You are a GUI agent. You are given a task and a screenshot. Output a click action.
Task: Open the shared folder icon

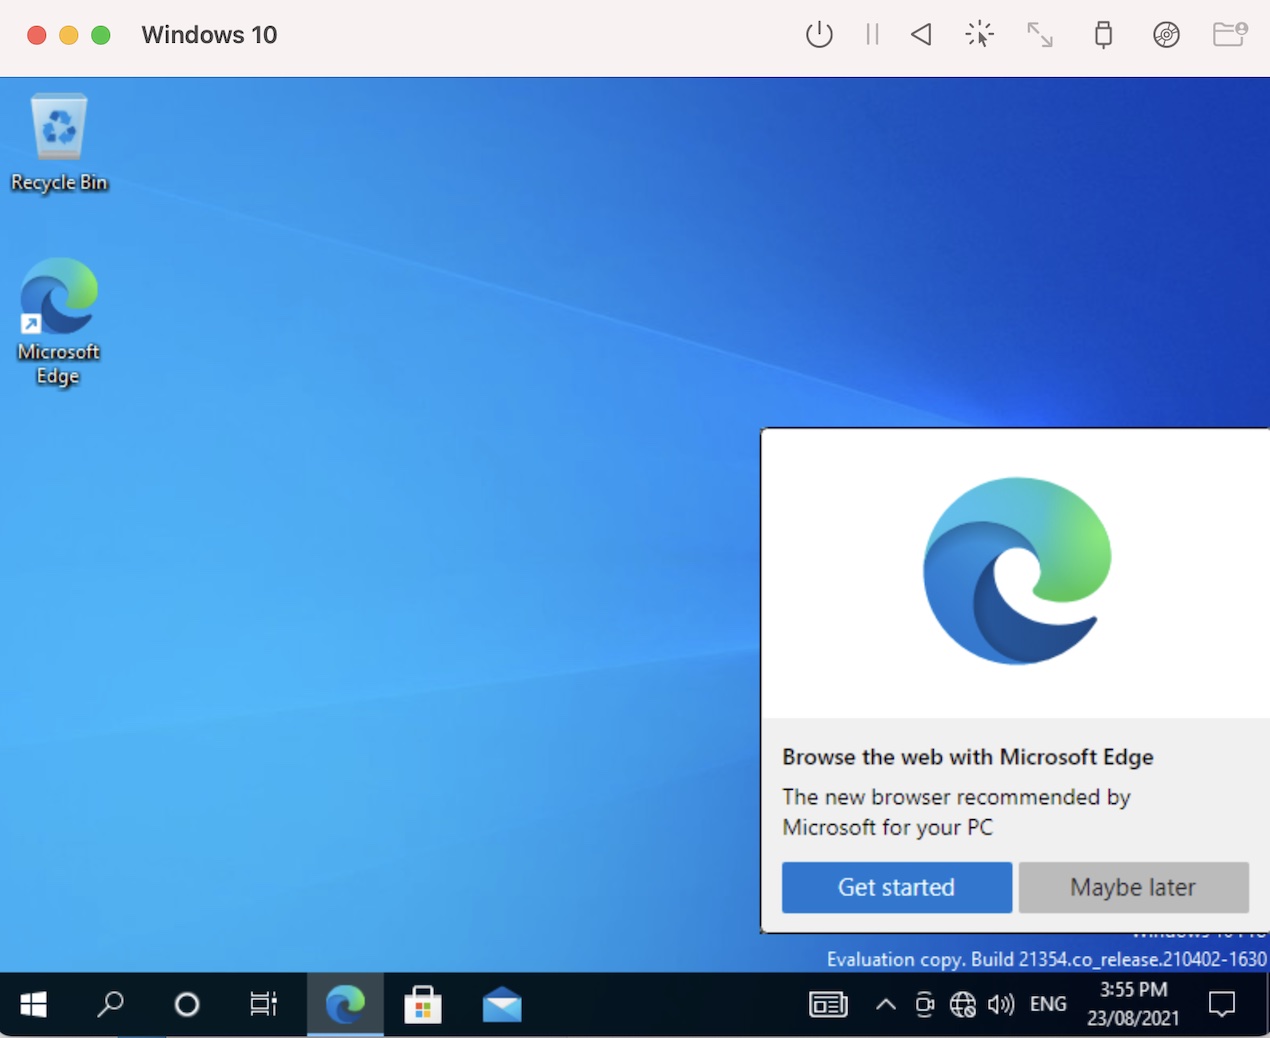(1230, 35)
